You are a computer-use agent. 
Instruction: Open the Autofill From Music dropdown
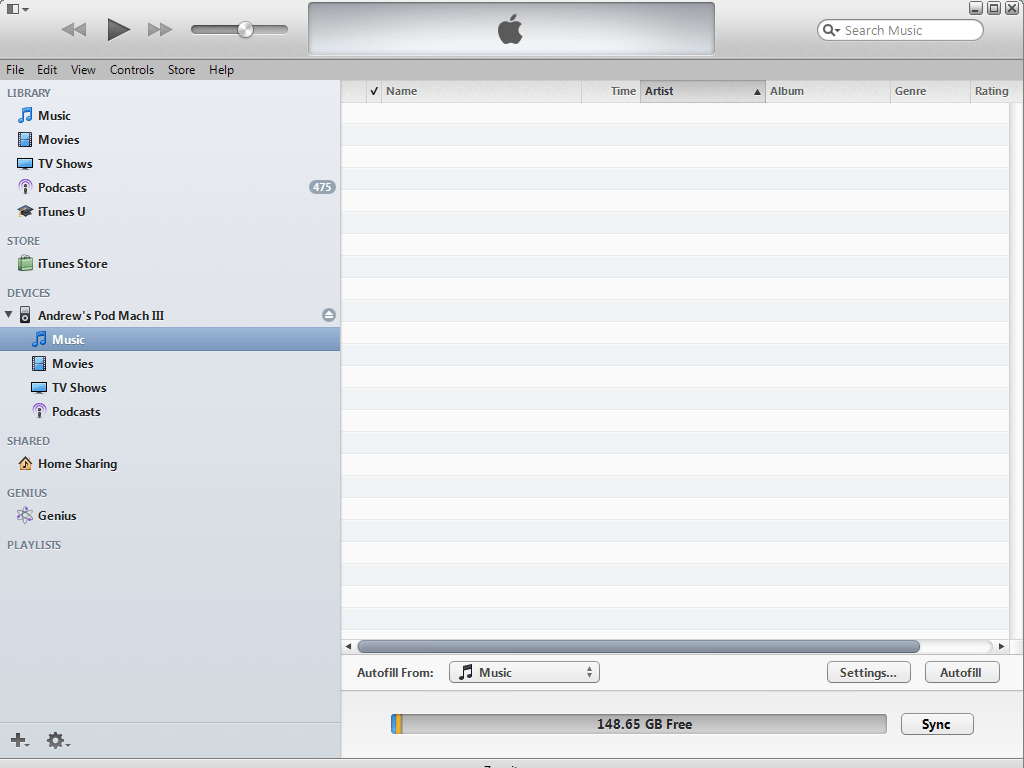tap(524, 672)
